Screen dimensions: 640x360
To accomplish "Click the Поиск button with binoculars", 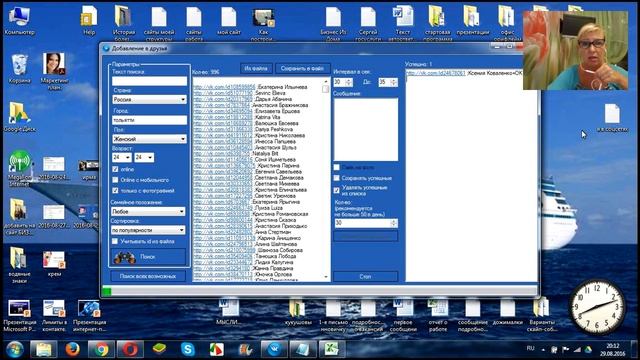I will pos(148,257).
